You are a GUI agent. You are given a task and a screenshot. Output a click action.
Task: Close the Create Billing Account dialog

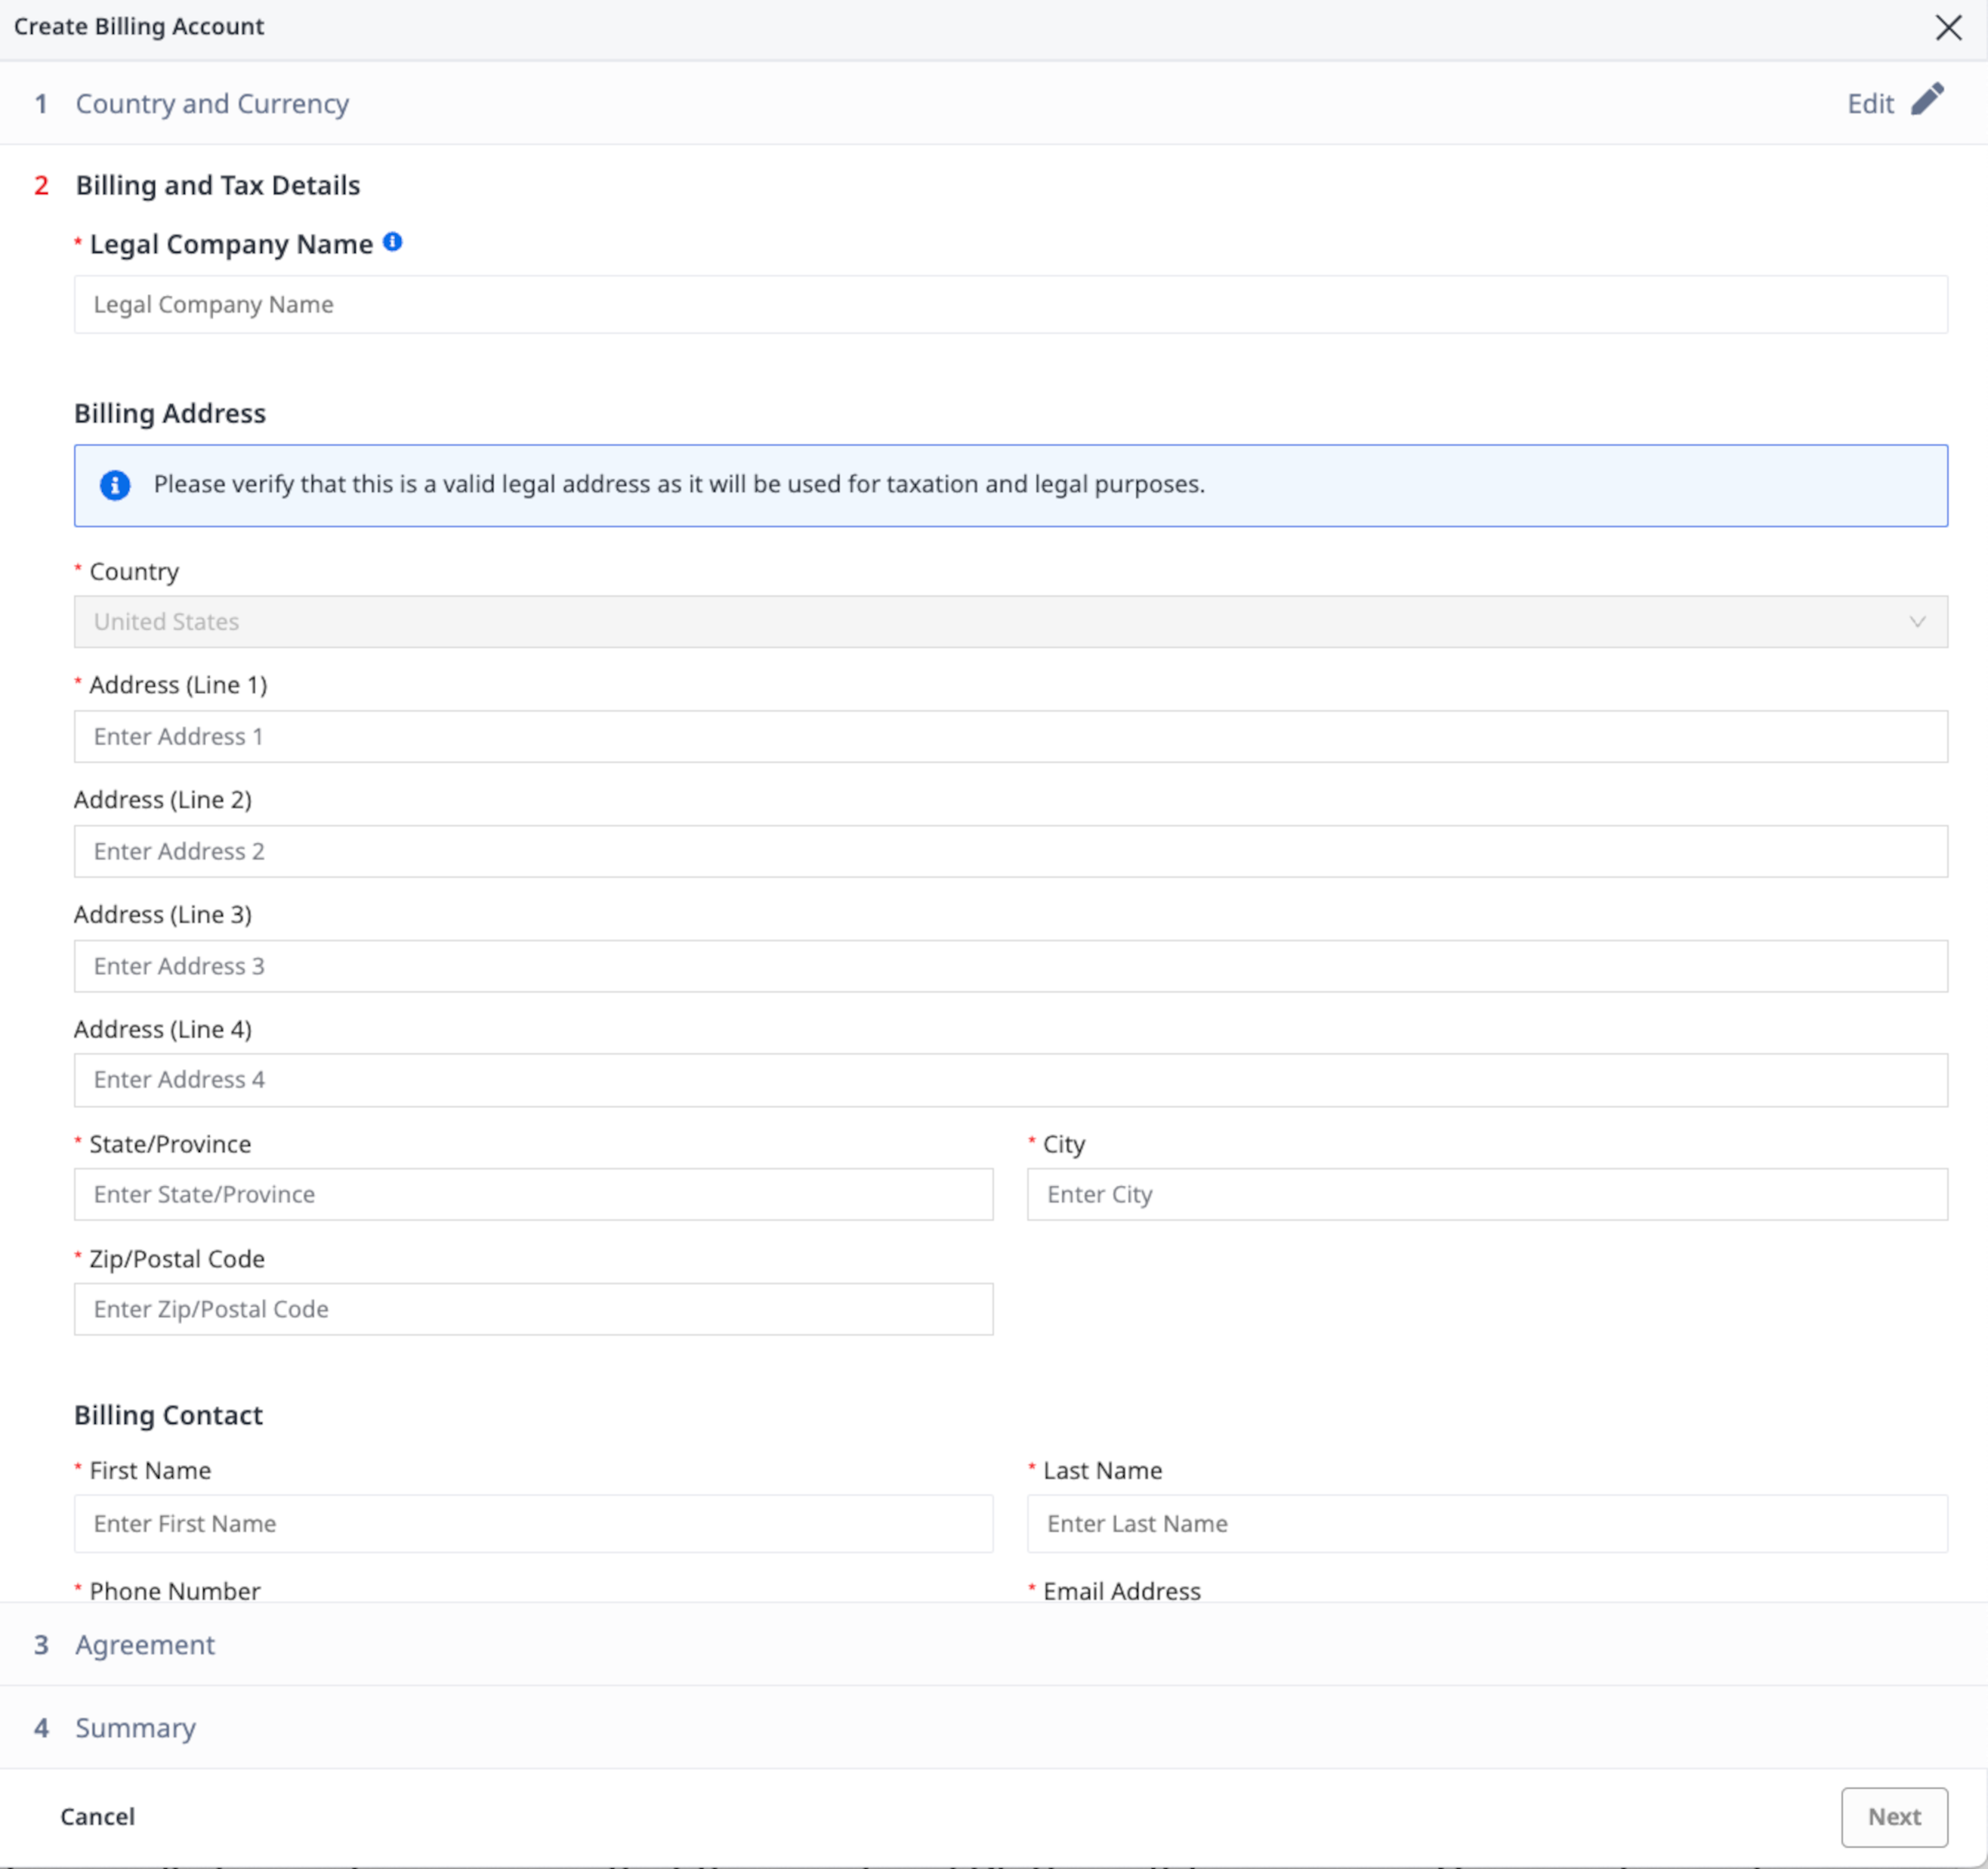1948,27
